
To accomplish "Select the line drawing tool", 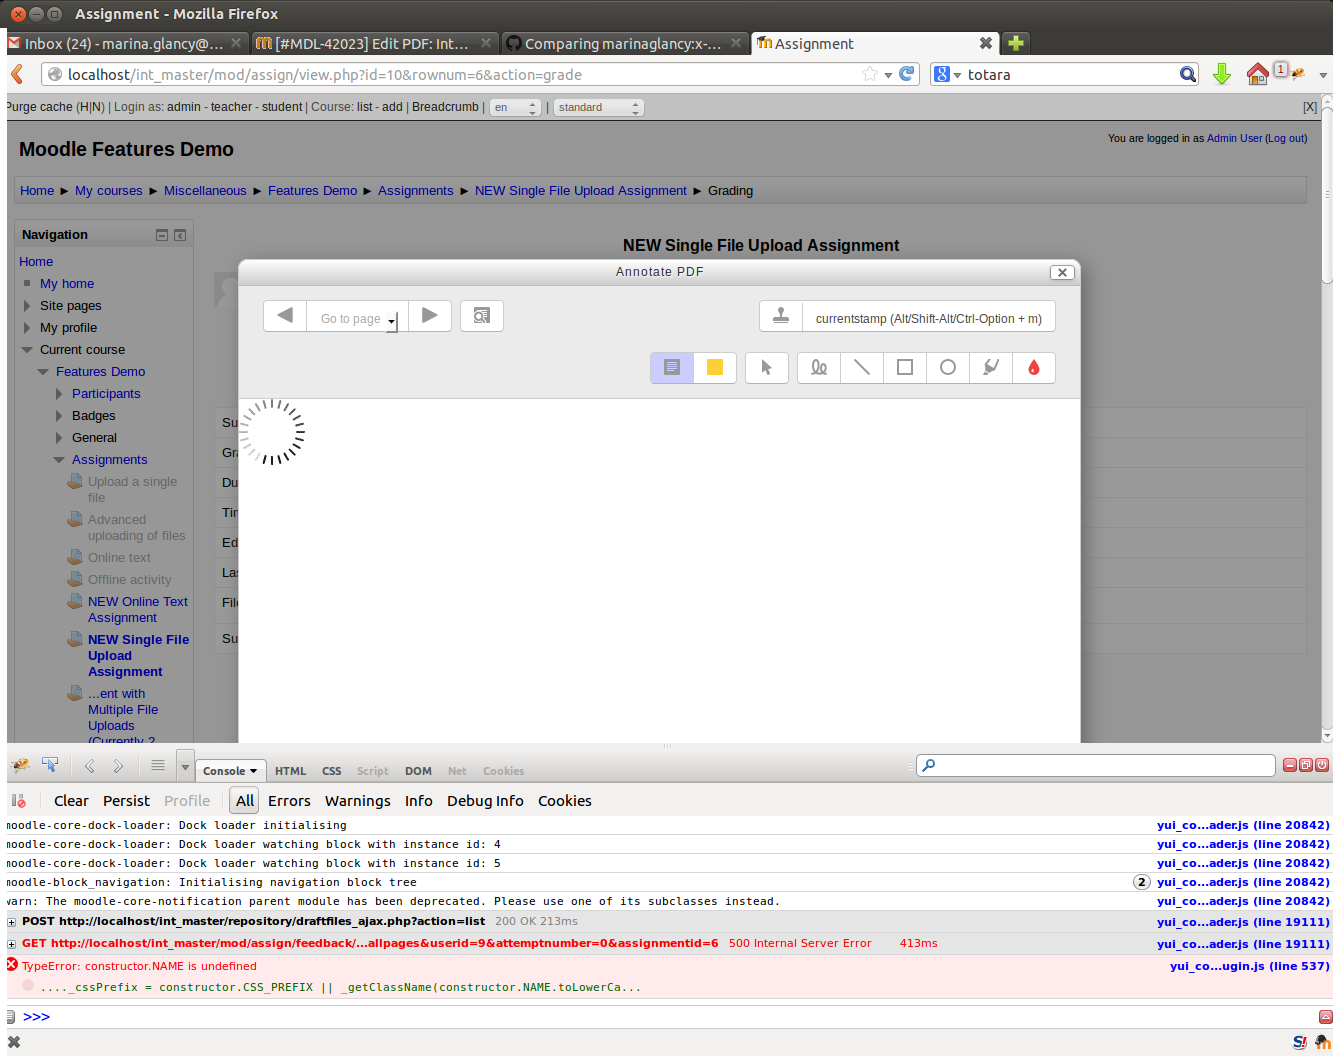I will tap(862, 368).
